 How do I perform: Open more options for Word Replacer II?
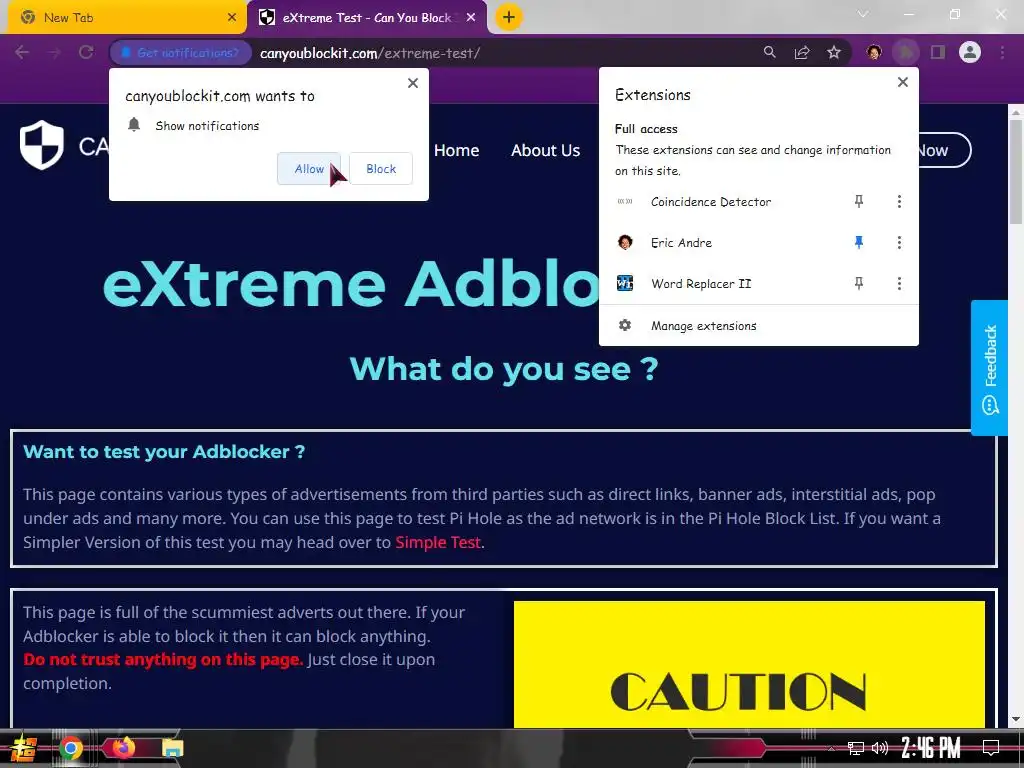pyautogui.click(x=899, y=283)
